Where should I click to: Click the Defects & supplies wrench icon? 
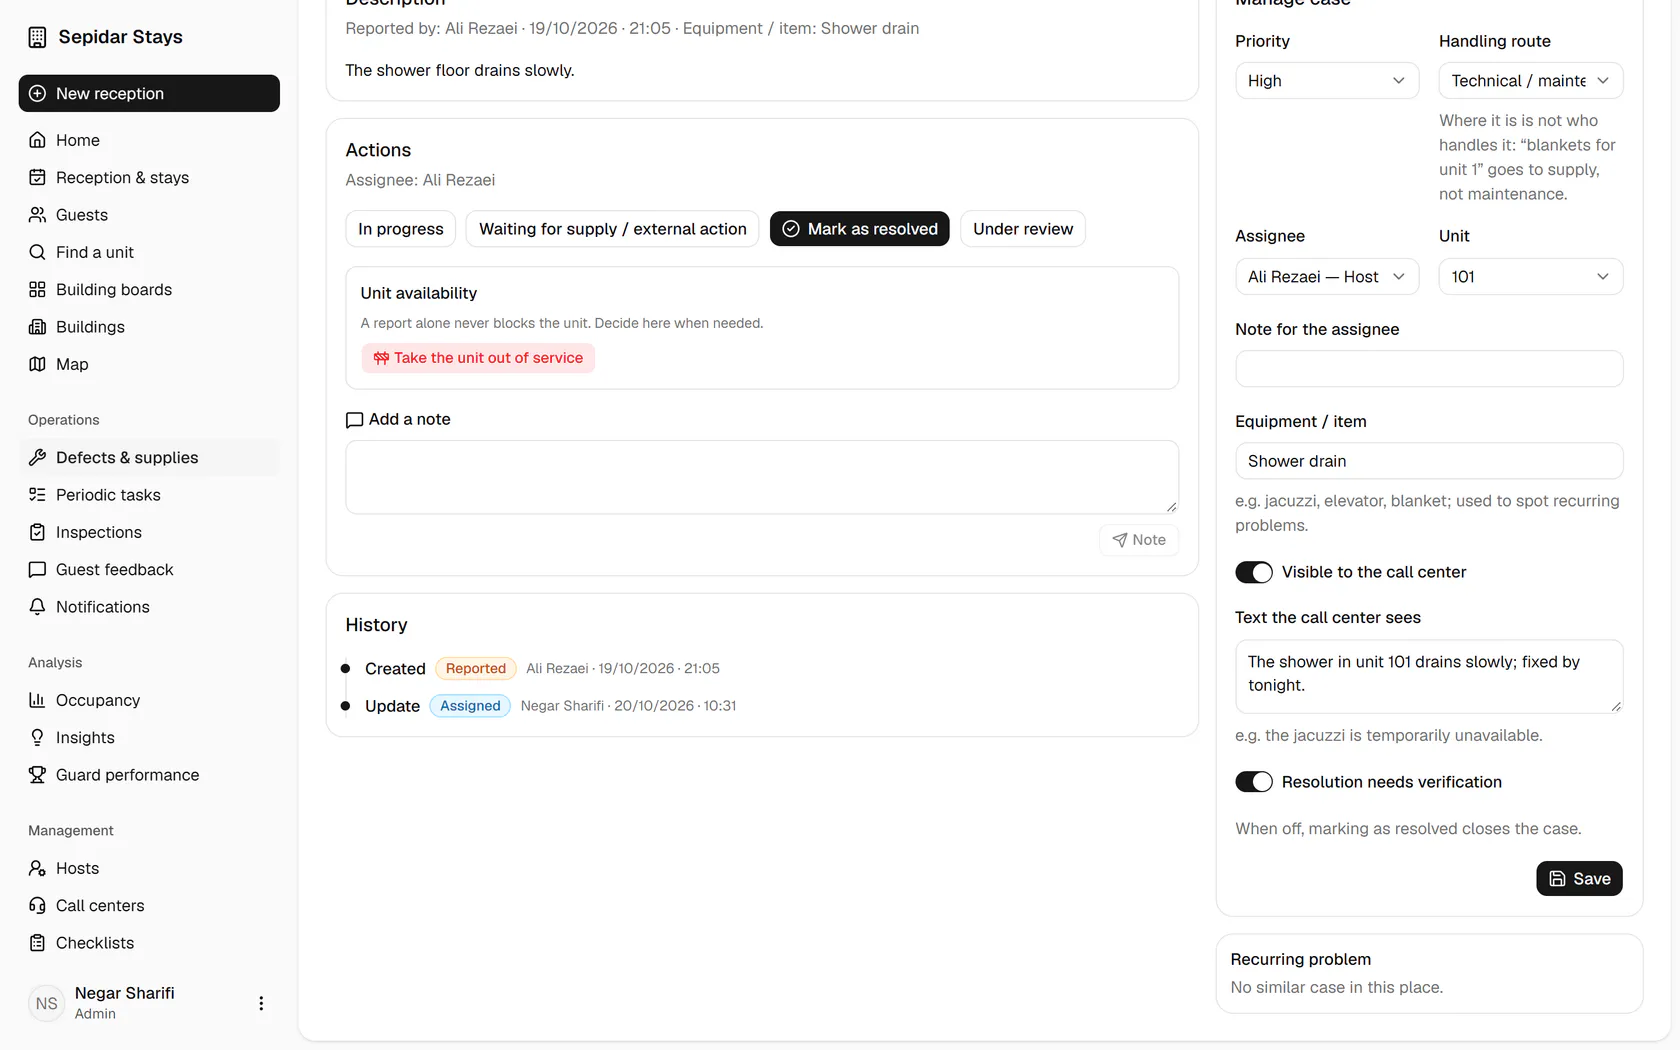coord(37,457)
